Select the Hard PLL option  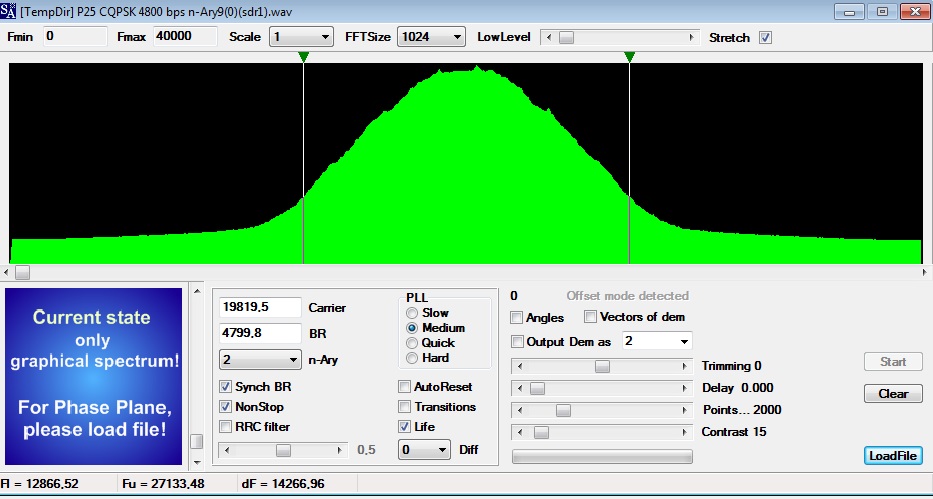tap(412, 358)
